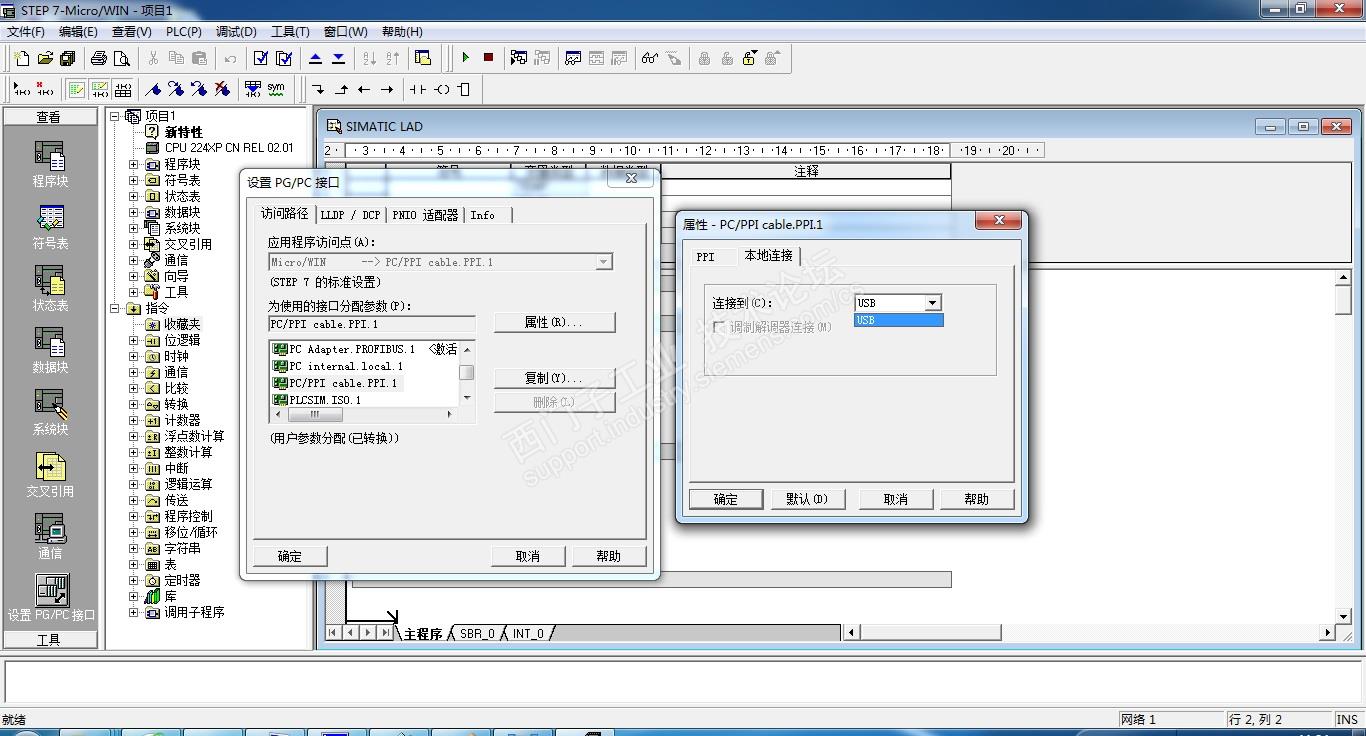Click 确定 in the 设置 PG/PC 接口 dialog
The image size is (1366, 736).
(x=290, y=556)
